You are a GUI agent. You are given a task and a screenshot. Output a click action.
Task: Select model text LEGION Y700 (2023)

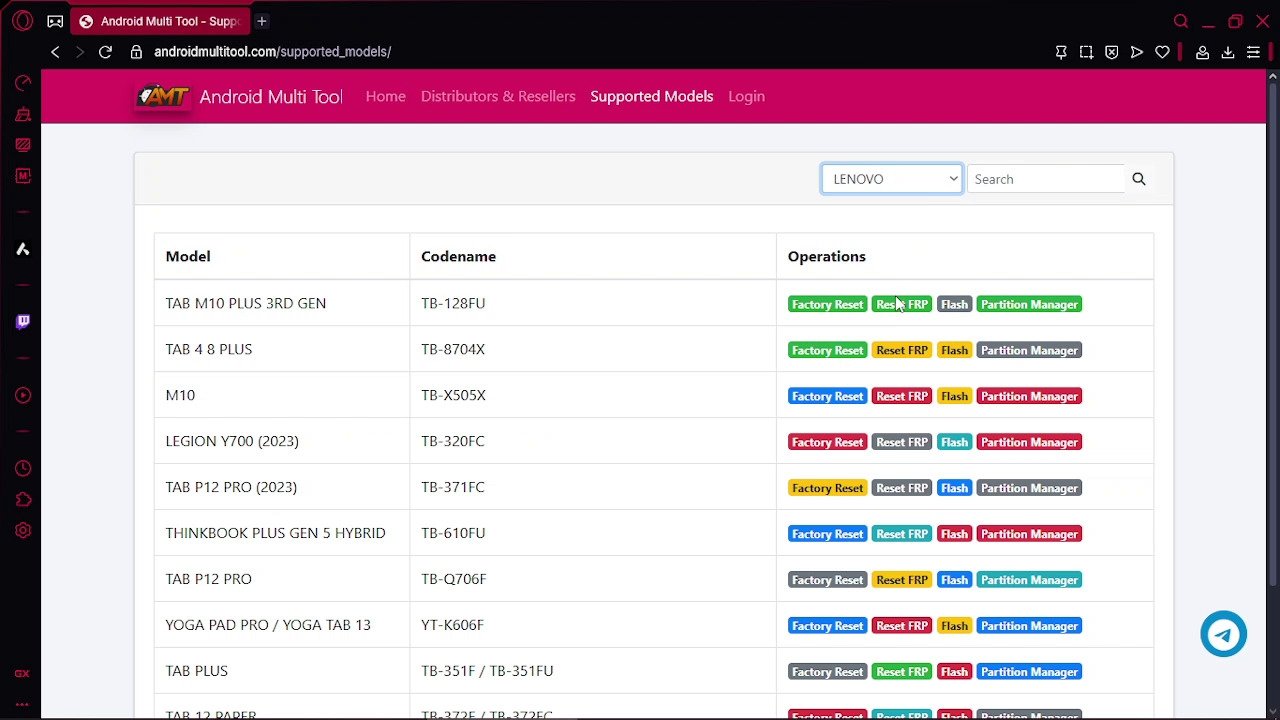tap(232, 441)
